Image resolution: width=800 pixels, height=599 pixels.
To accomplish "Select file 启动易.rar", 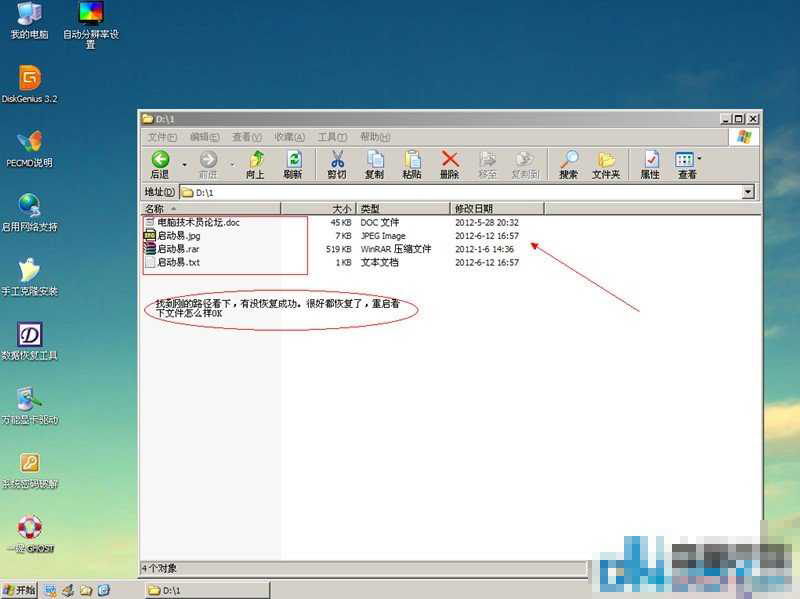I will click(178, 249).
